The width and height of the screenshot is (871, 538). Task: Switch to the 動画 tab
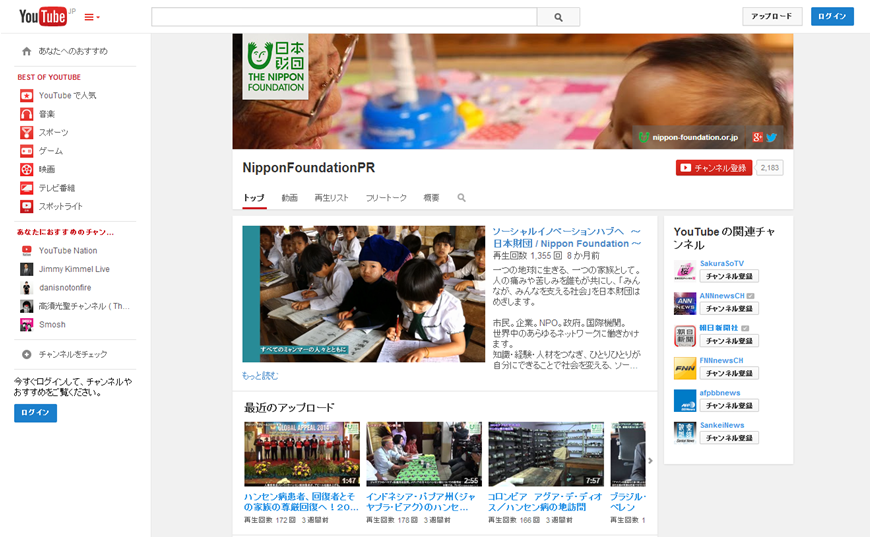[289, 198]
